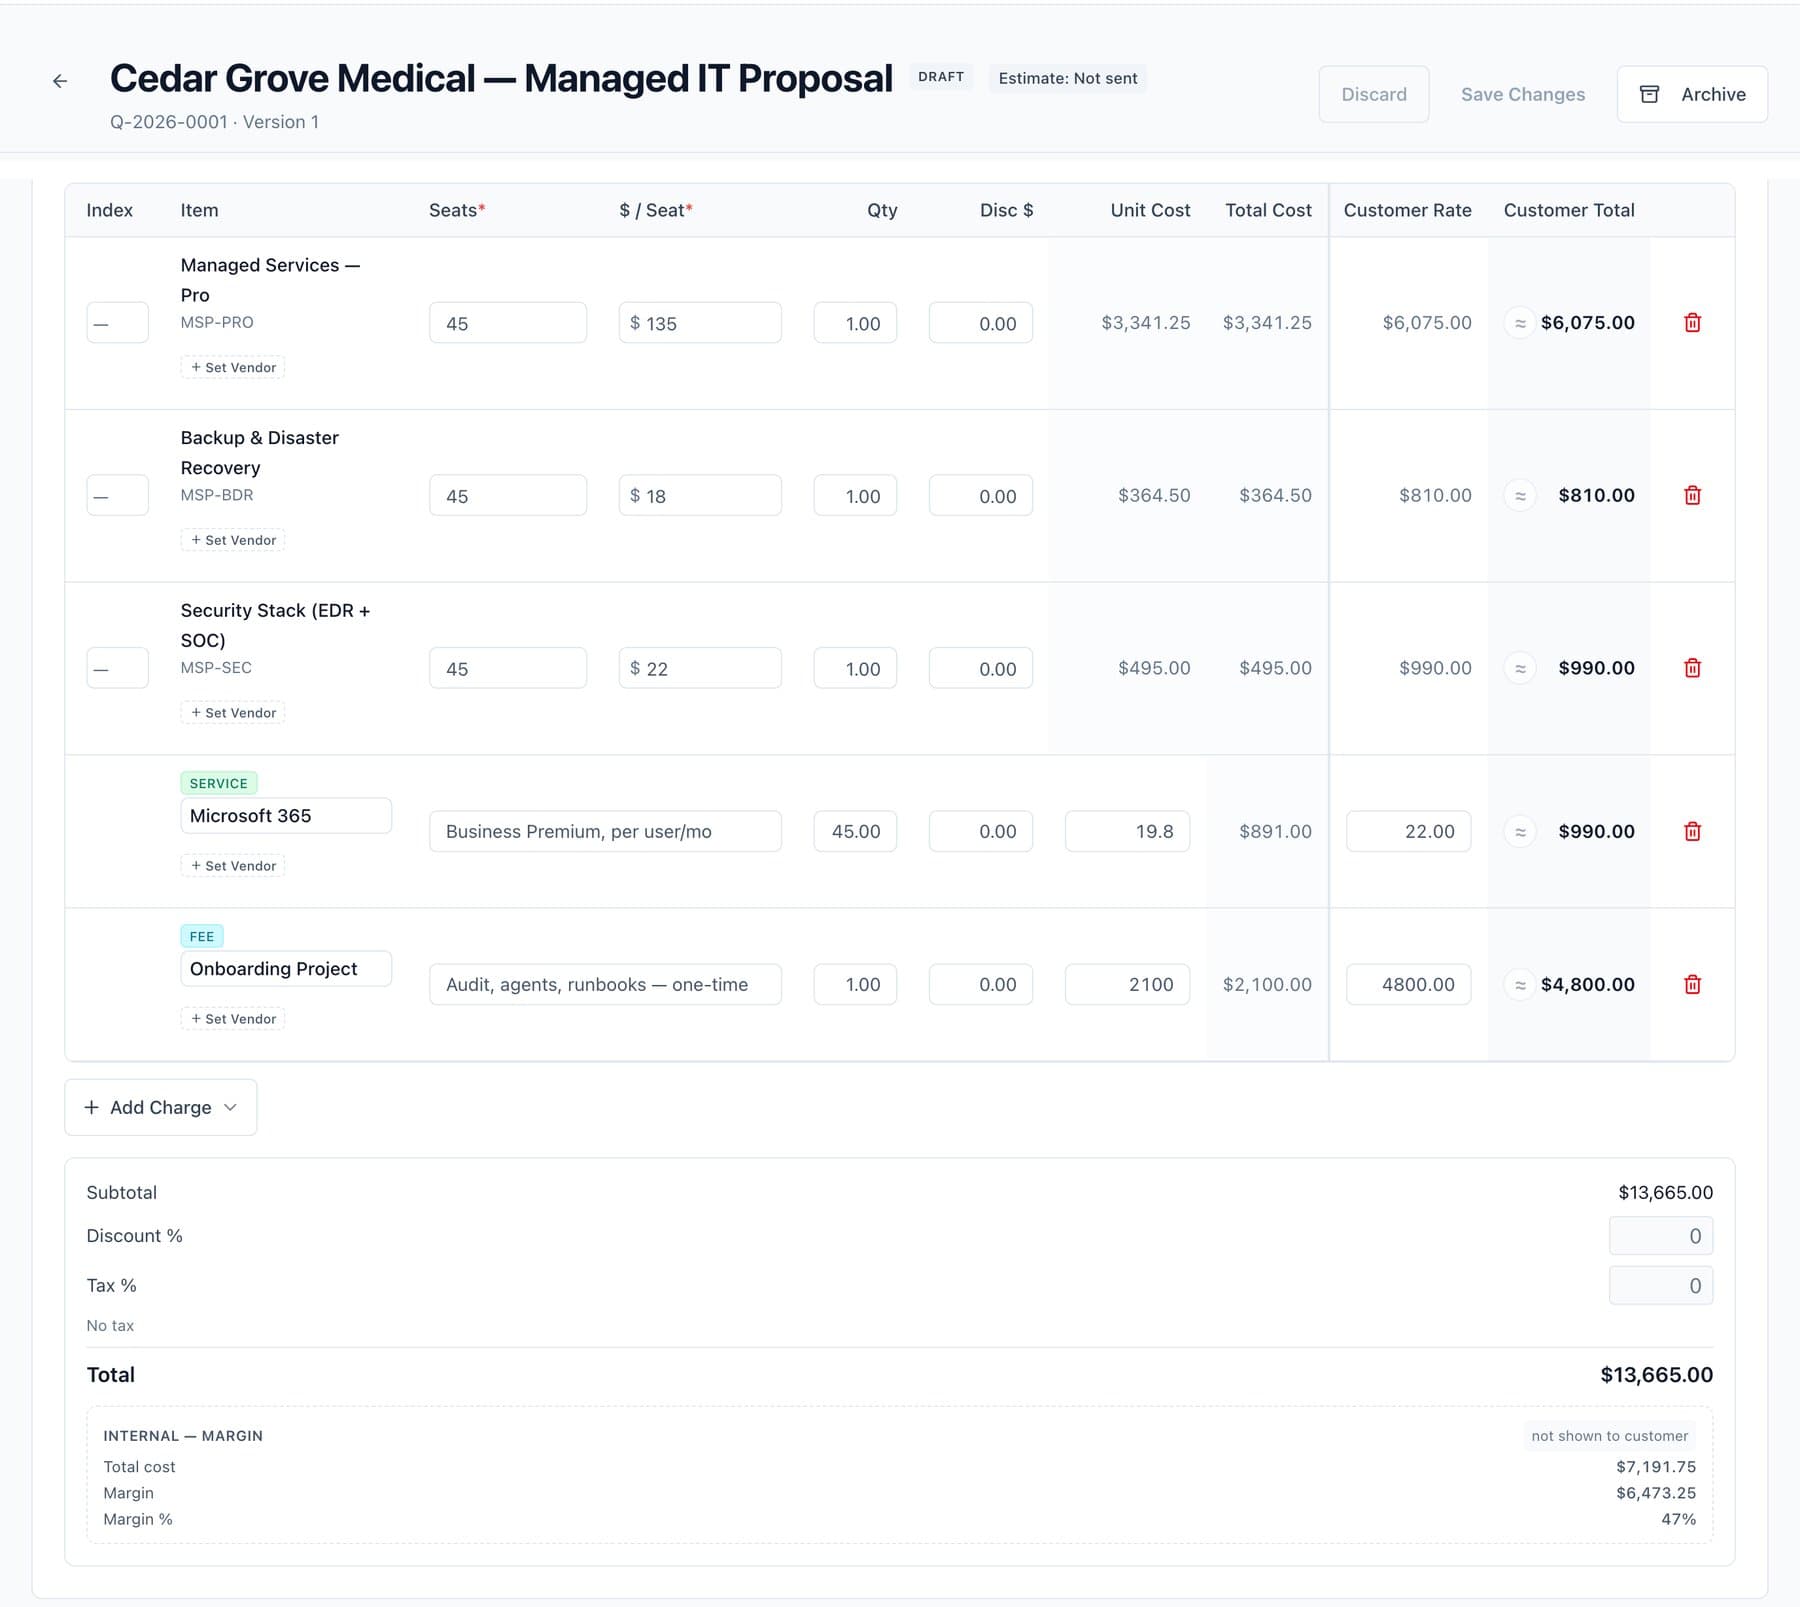Click Save Changes
Viewport: 1800px width, 1607px height.
point(1522,94)
